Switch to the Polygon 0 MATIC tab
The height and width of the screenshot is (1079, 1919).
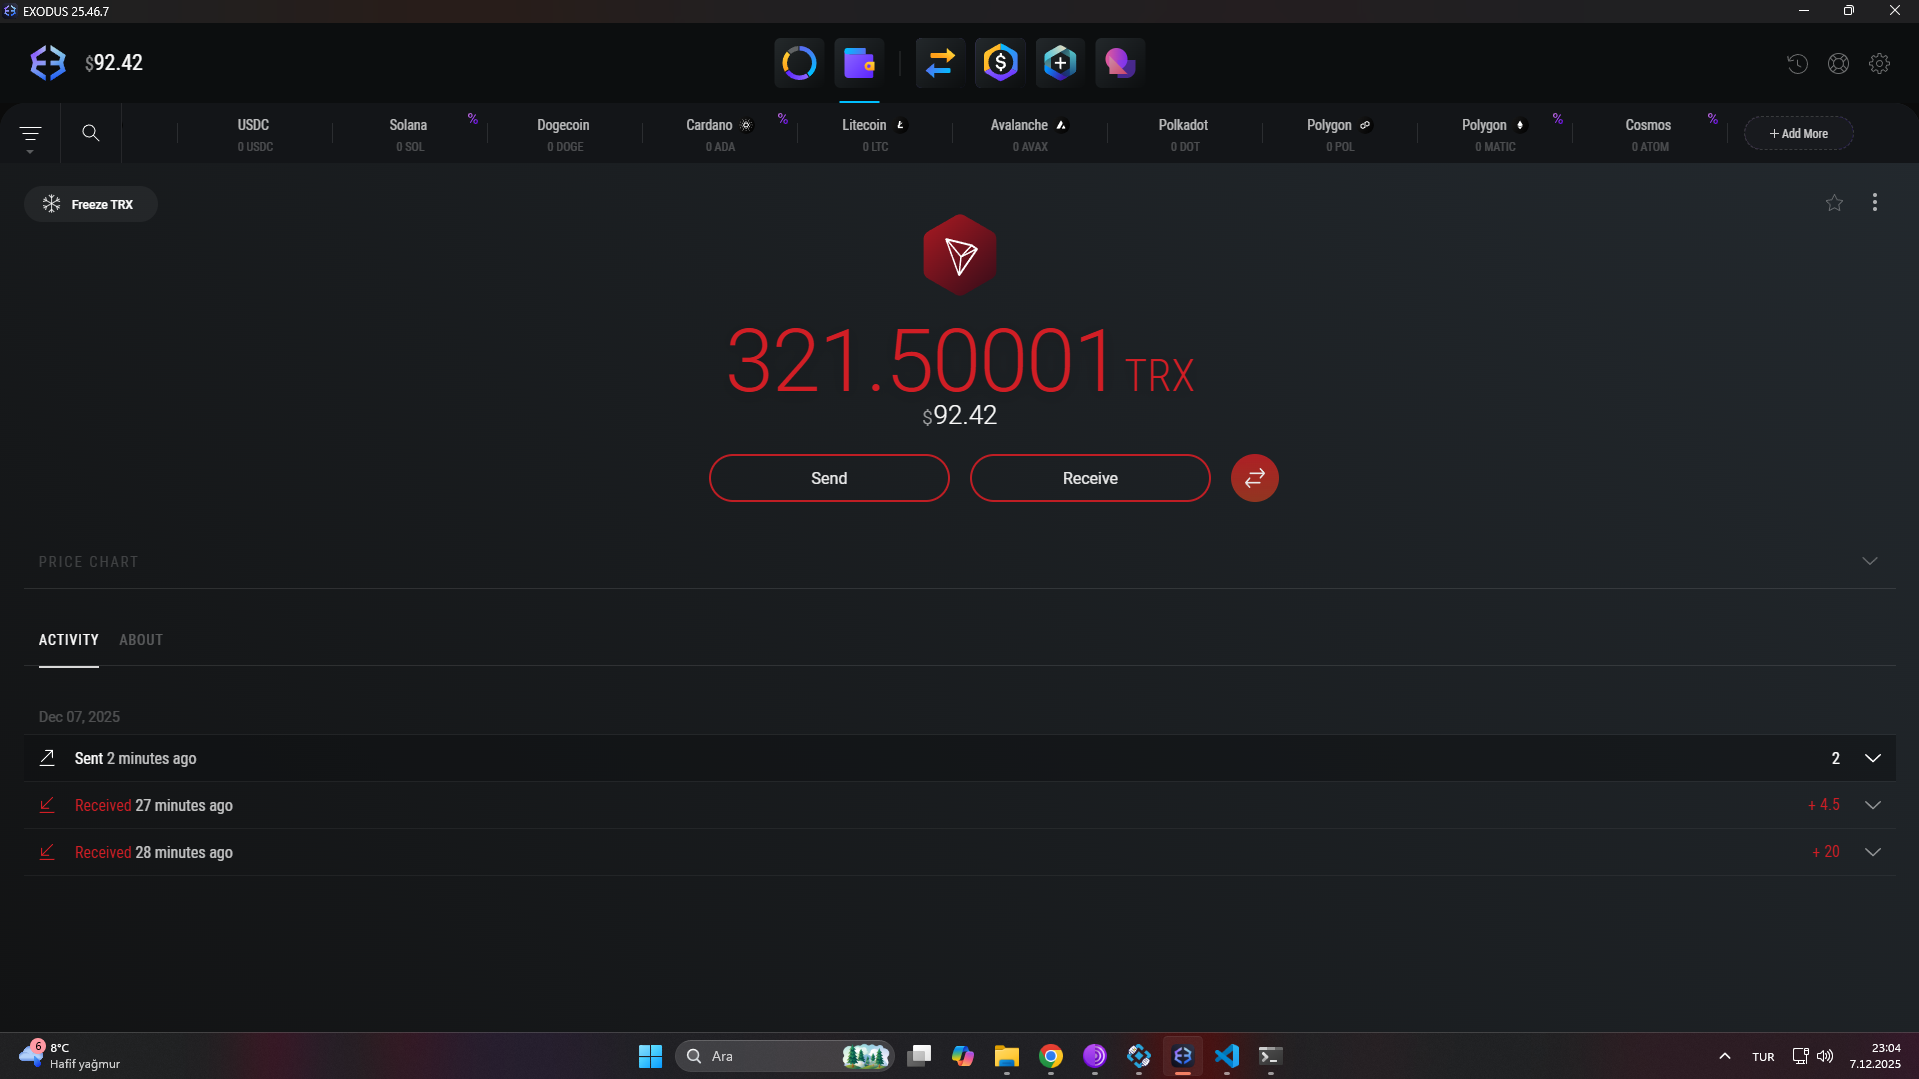coord(1495,134)
